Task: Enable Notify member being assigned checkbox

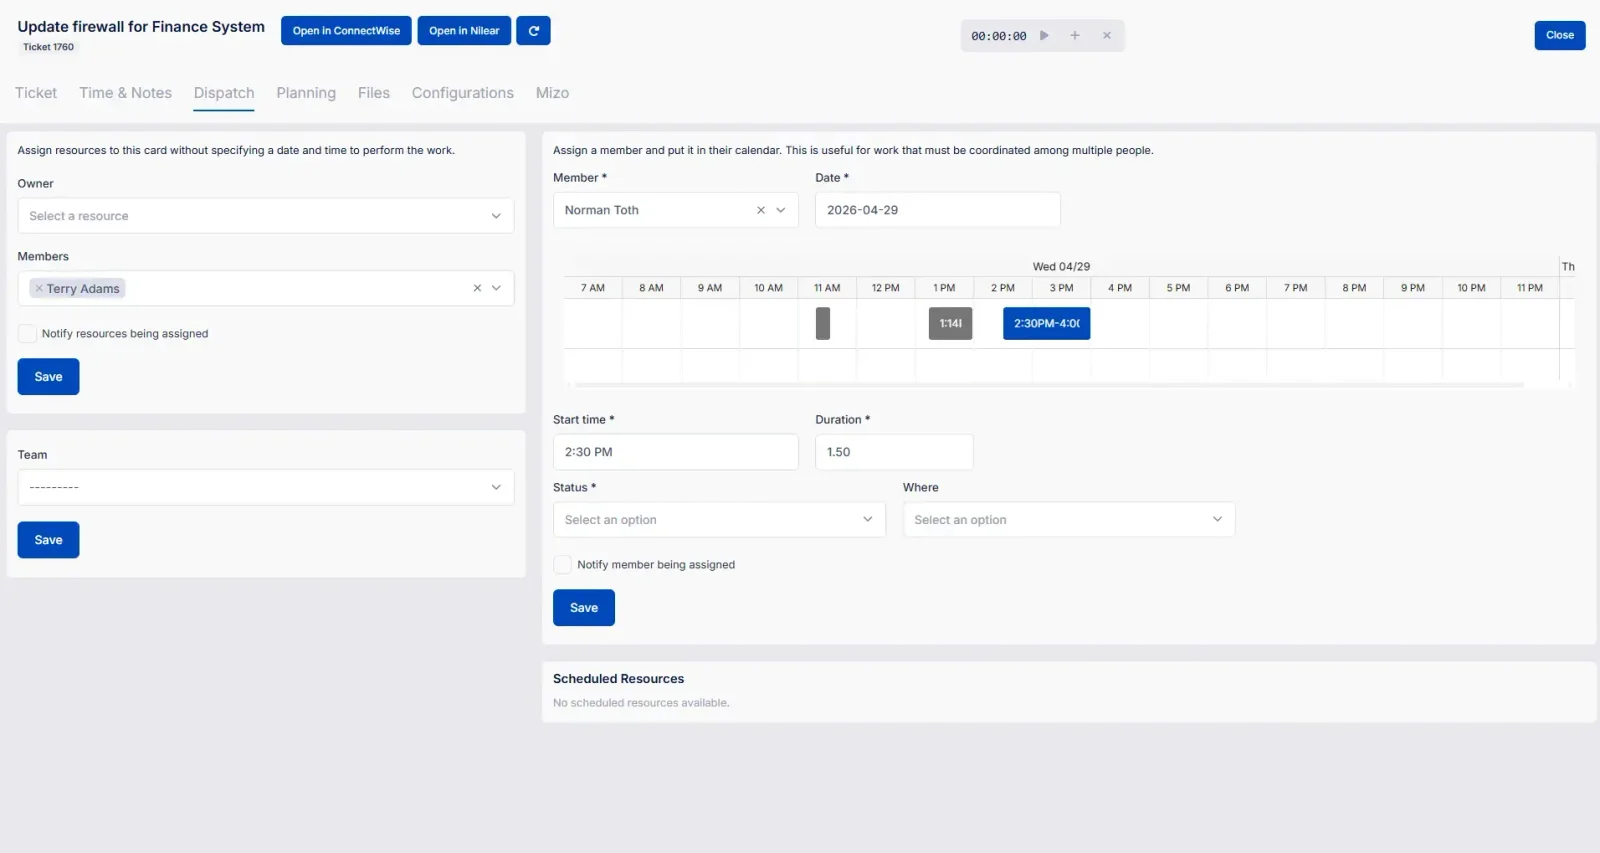Action: click(x=563, y=565)
